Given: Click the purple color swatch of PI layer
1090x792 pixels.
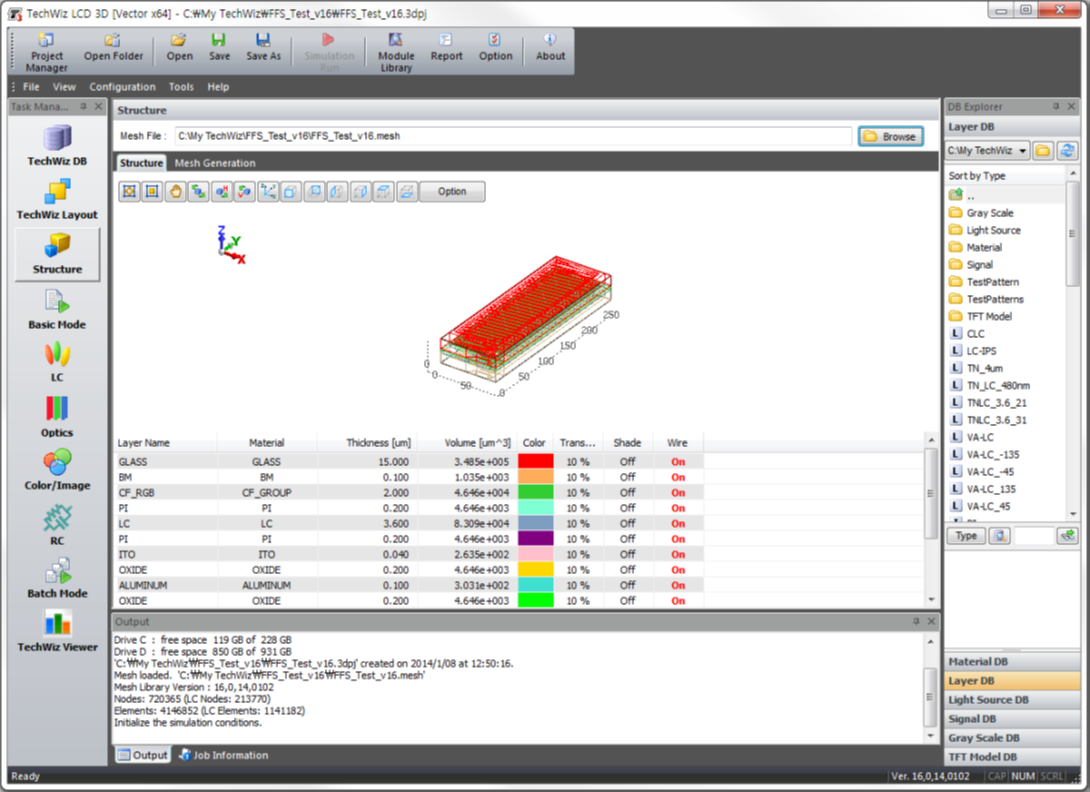Looking at the screenshot, I should 535,539.
